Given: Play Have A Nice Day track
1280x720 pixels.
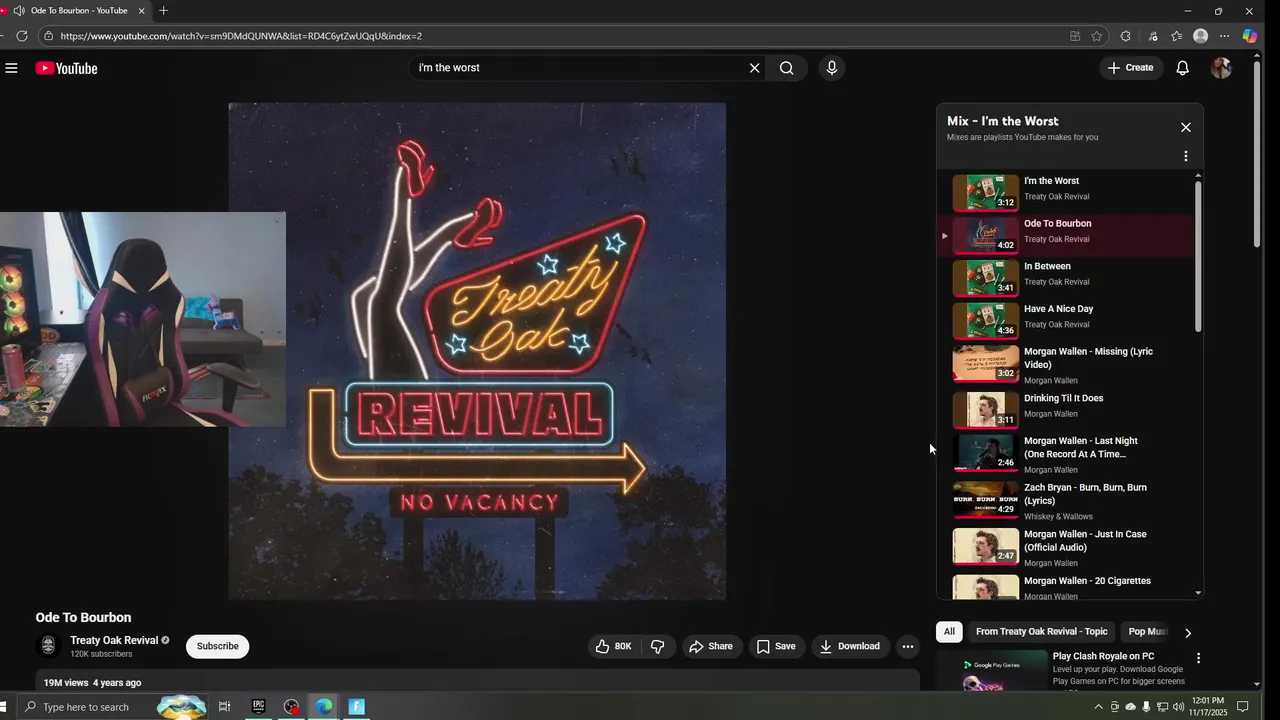Looking at the screenshot, I should click(1066, 321).
